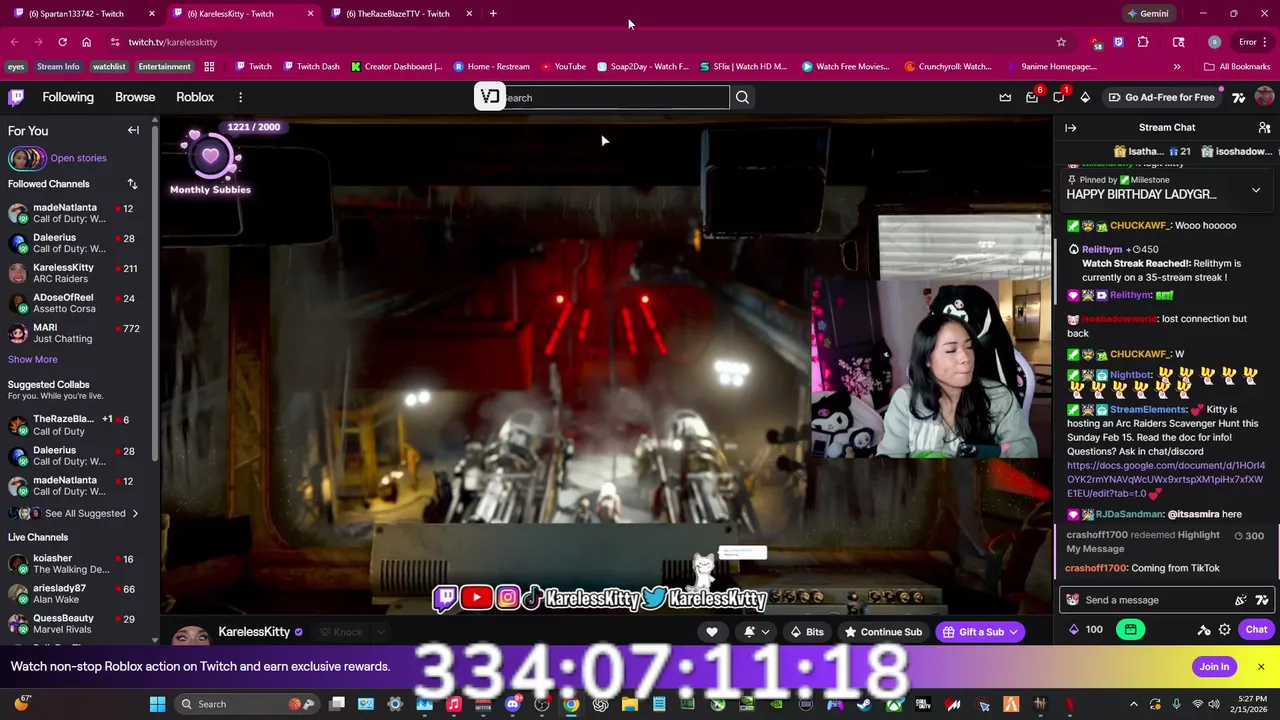Expand the pinned birthday message
The image size is (1280, 720).
(1256, 190)
